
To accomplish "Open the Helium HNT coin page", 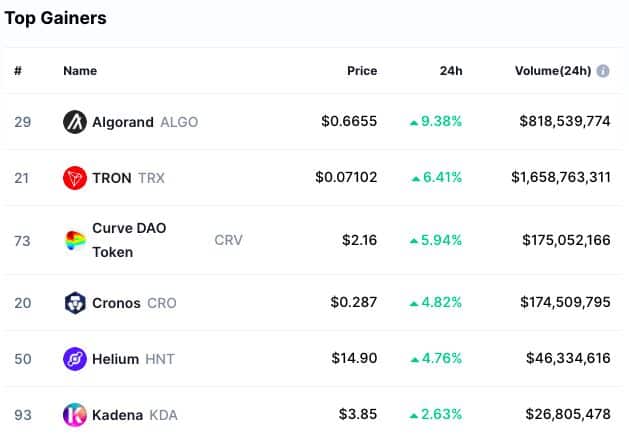I will [x=115, y=358].
